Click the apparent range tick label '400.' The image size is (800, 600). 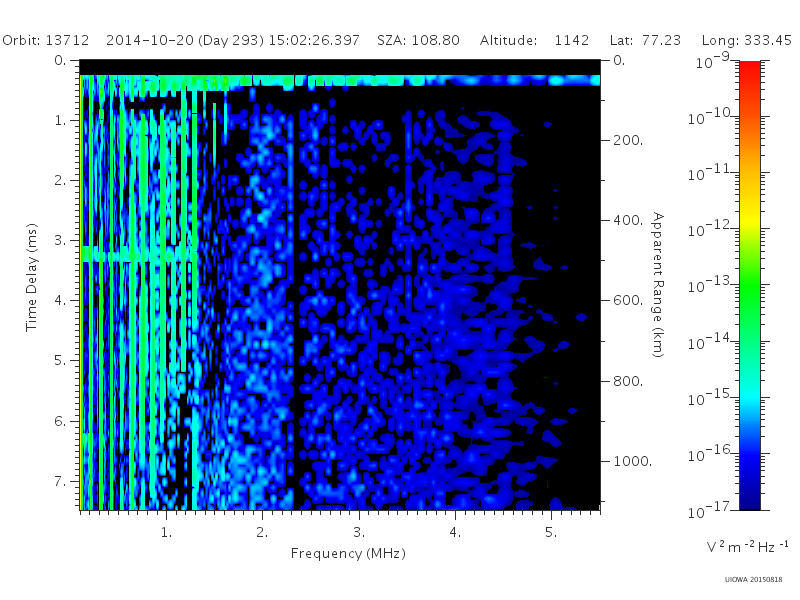coord(628,220)
